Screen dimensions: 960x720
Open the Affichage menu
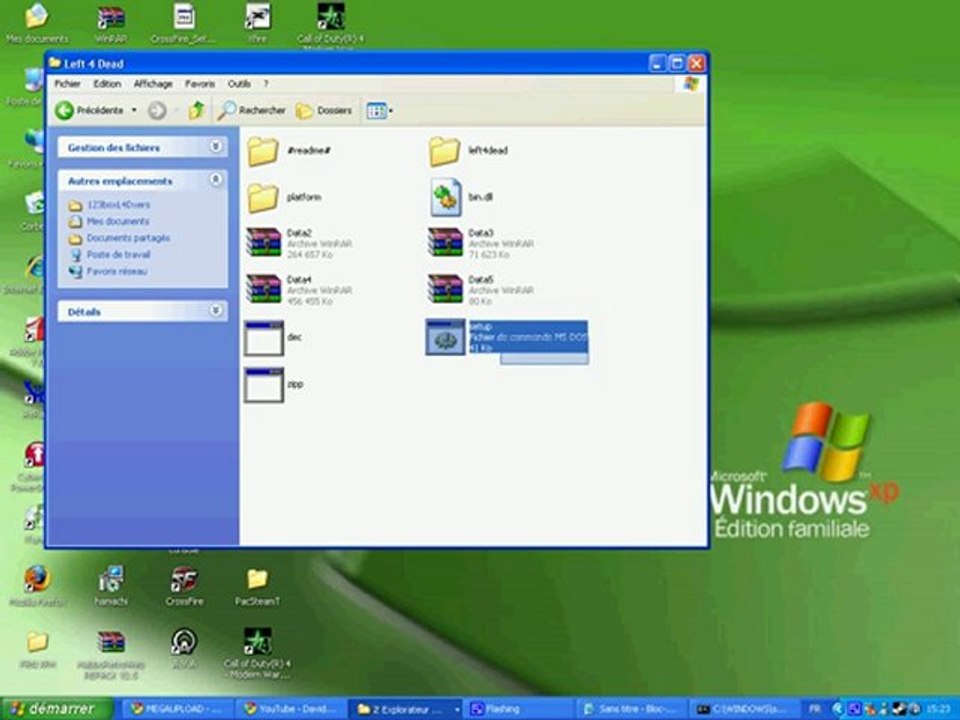pos(153,84)
